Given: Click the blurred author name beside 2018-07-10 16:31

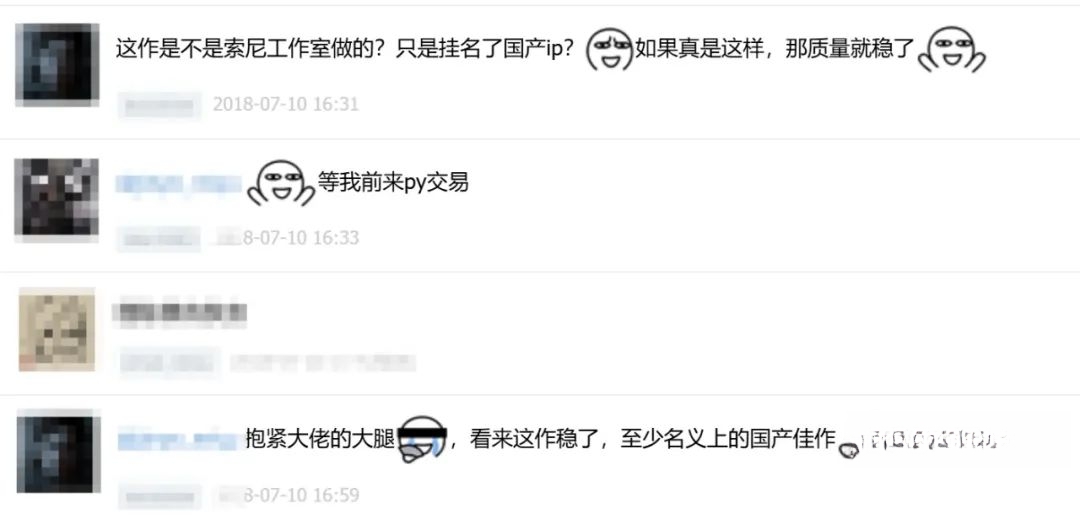Looking at the screenshot, I should 160,105.
